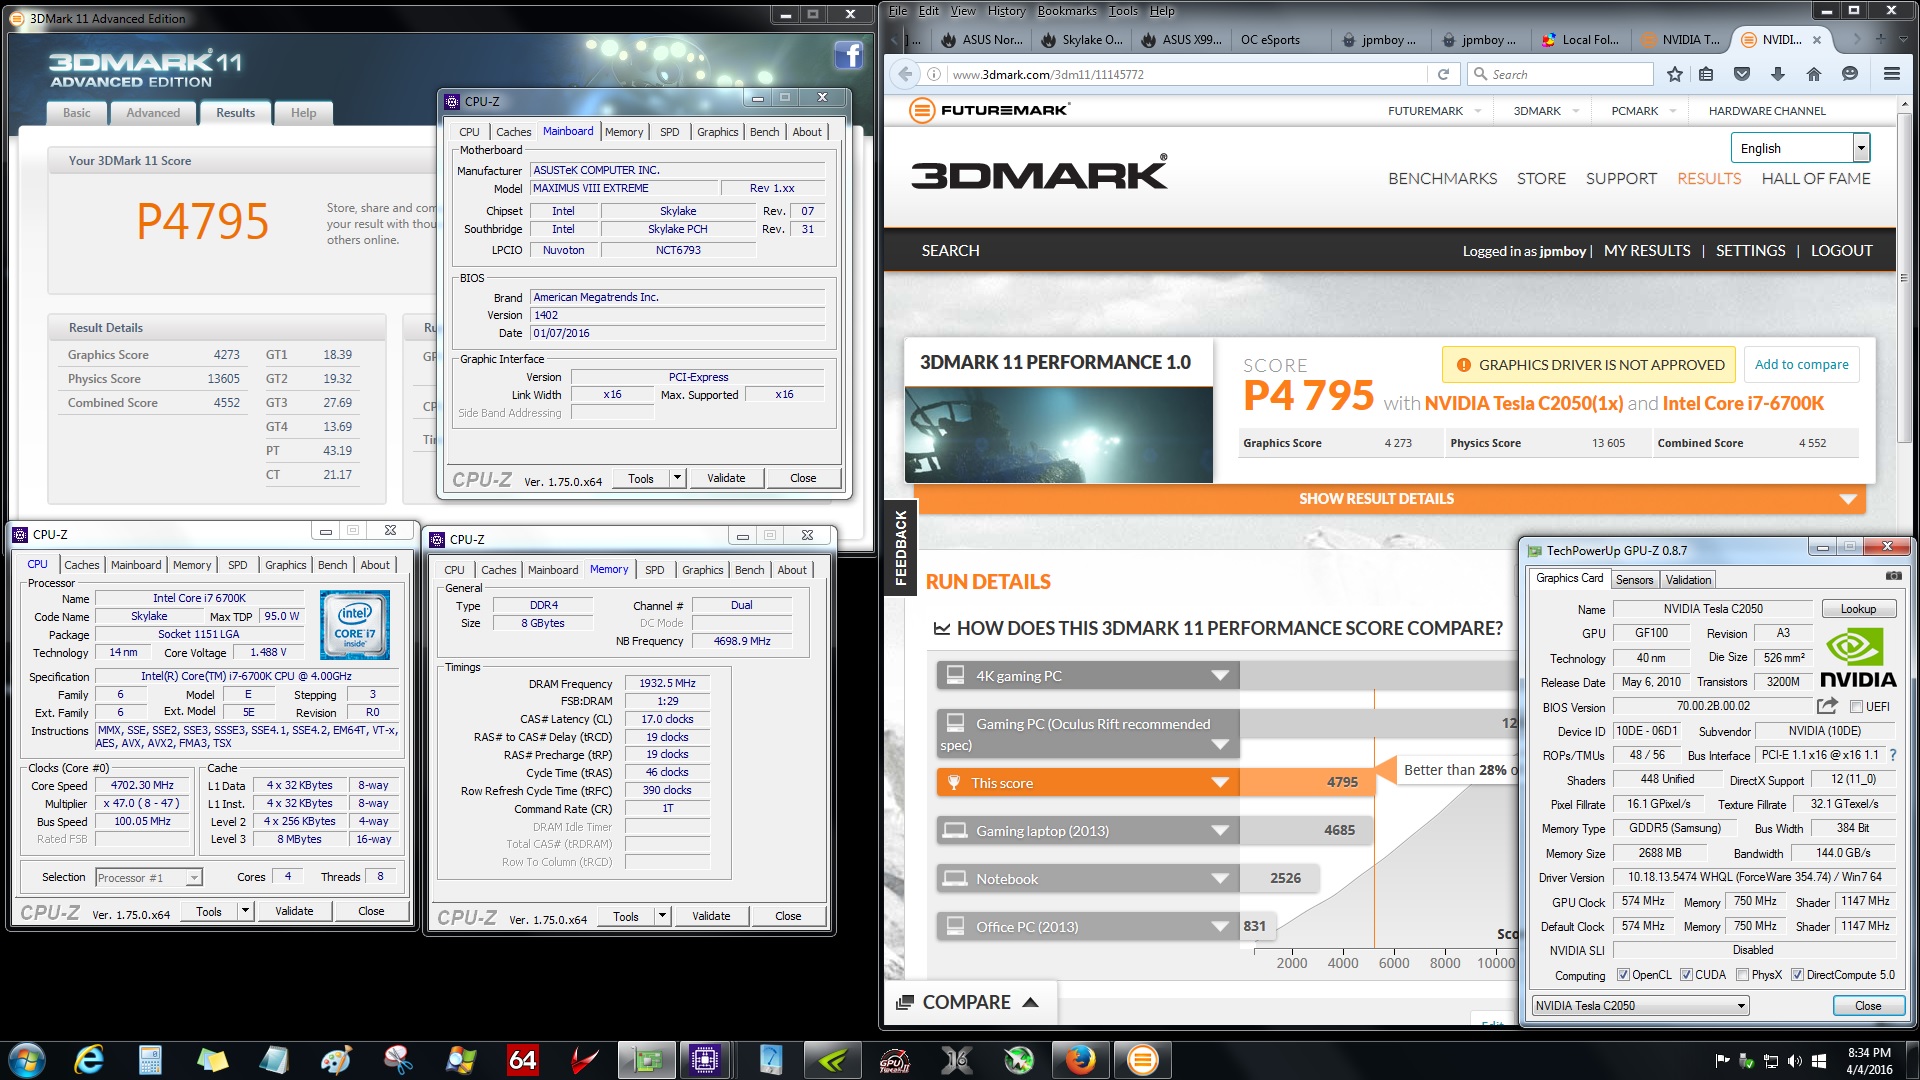Reload the 3dmark.com page
The height and width of the screenshot is (1080, 1920).
pyautogui.click(x=1443, y=74)
